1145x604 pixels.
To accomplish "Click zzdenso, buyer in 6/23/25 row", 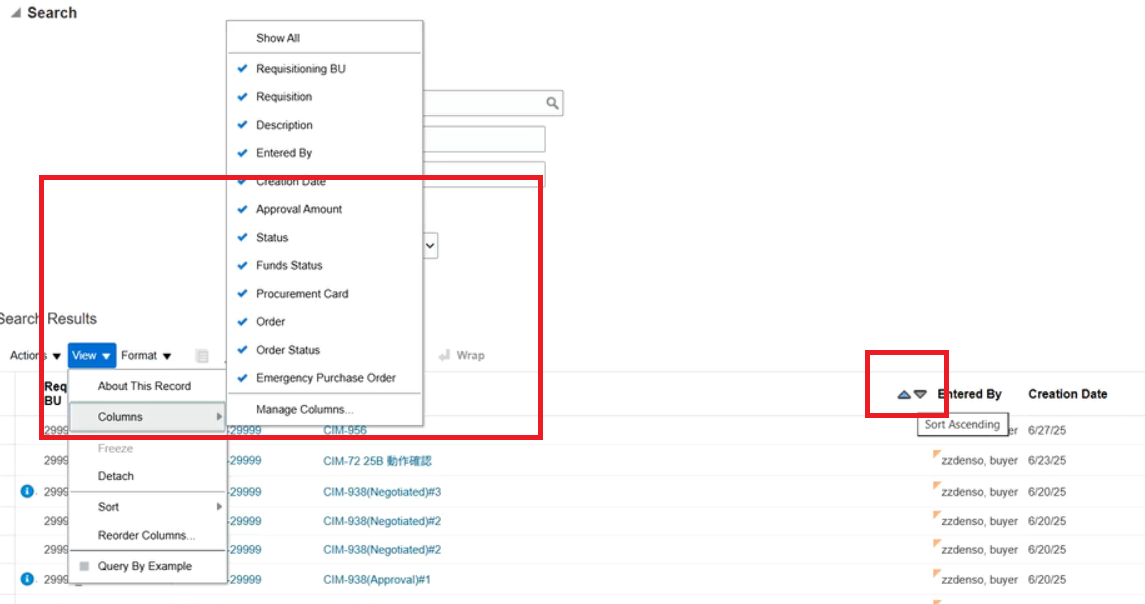I will (x=979, y=461).
